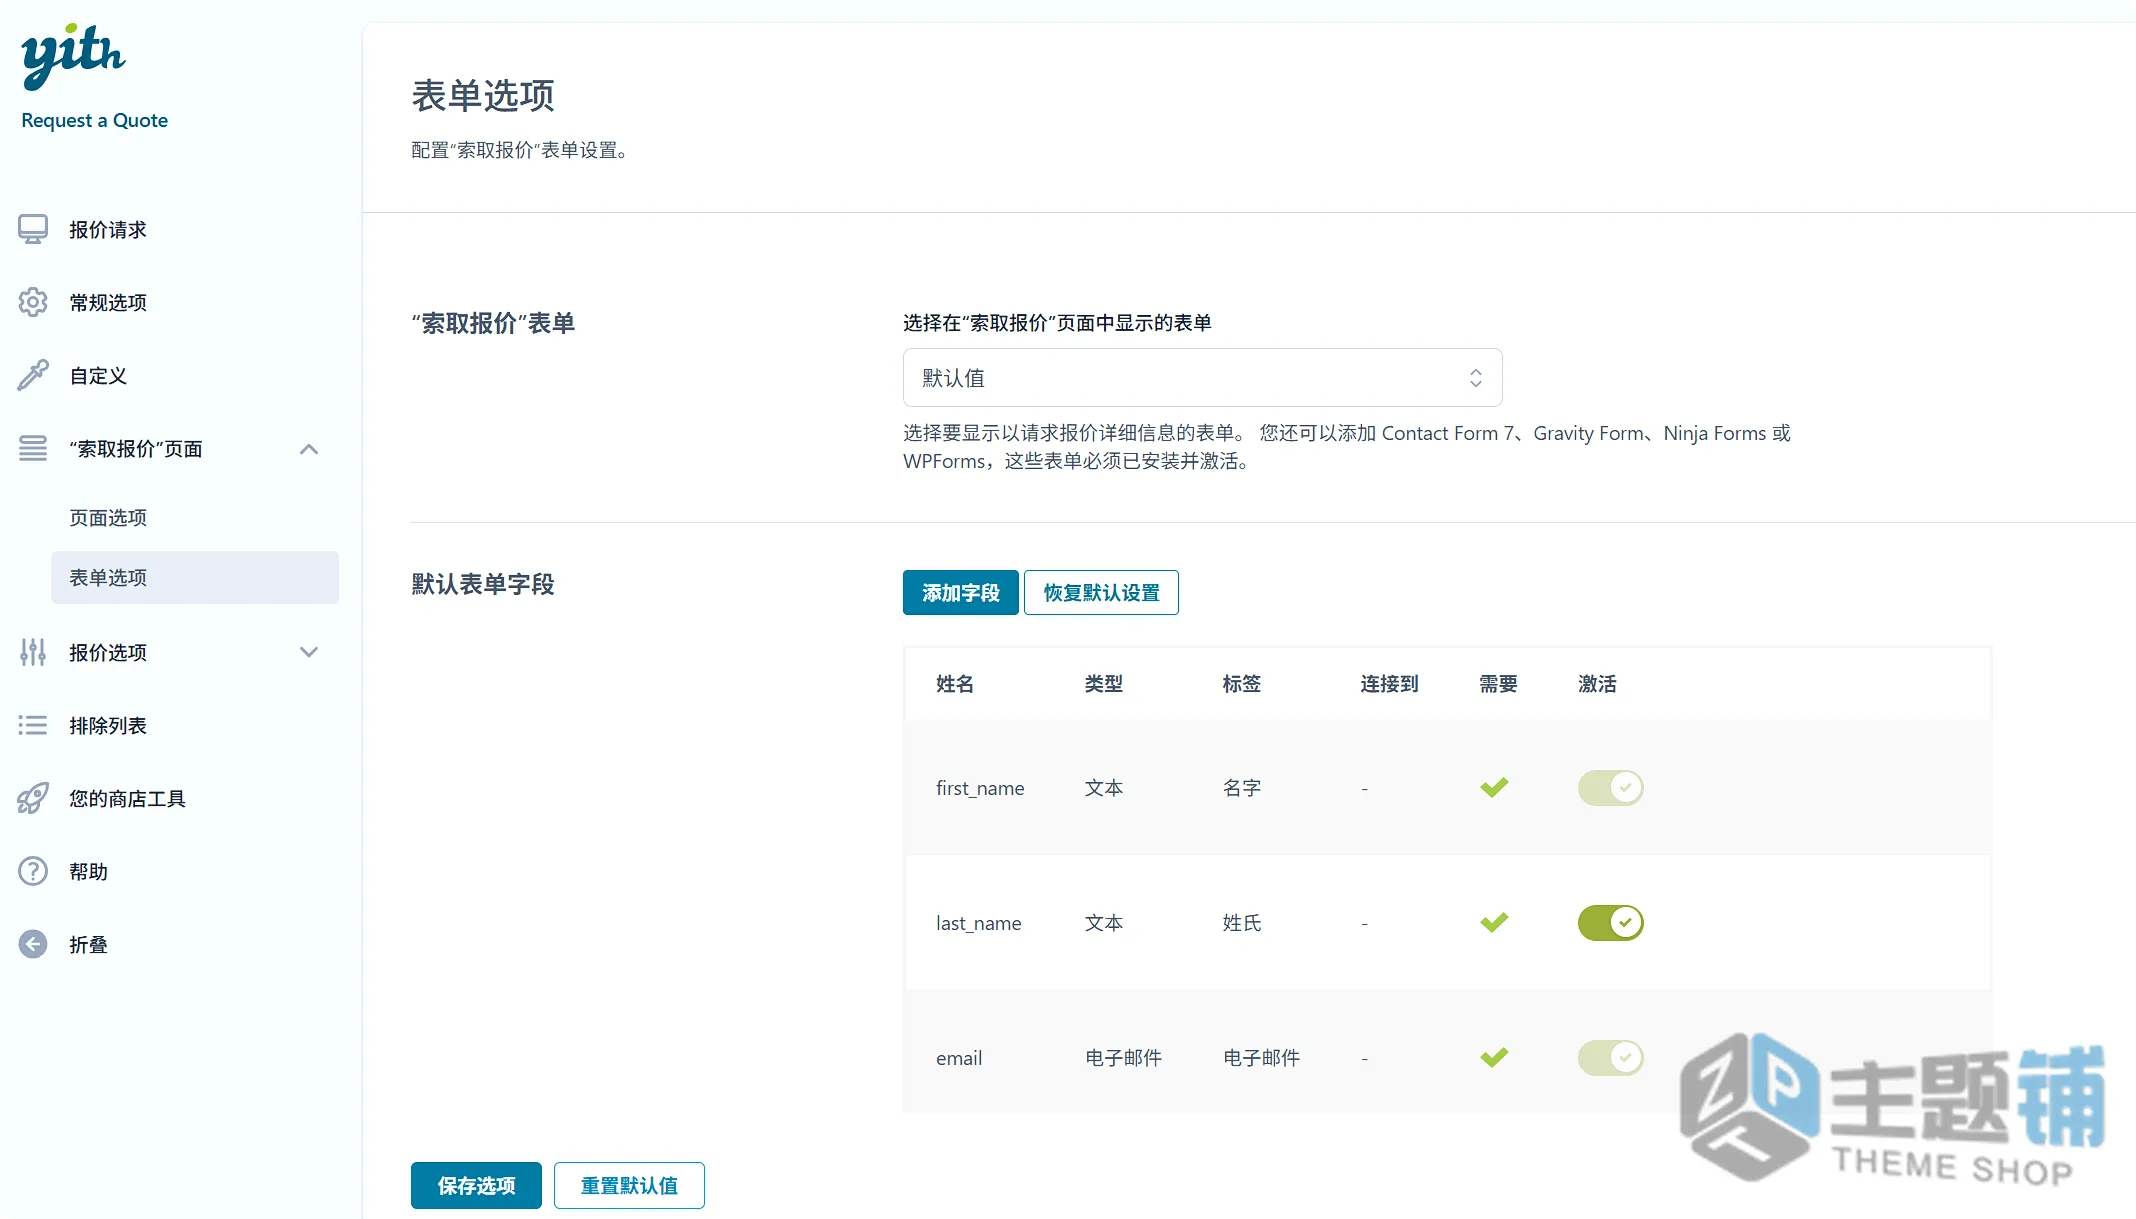Expand the 报价选项 submenu chevron

pos(309,652)
